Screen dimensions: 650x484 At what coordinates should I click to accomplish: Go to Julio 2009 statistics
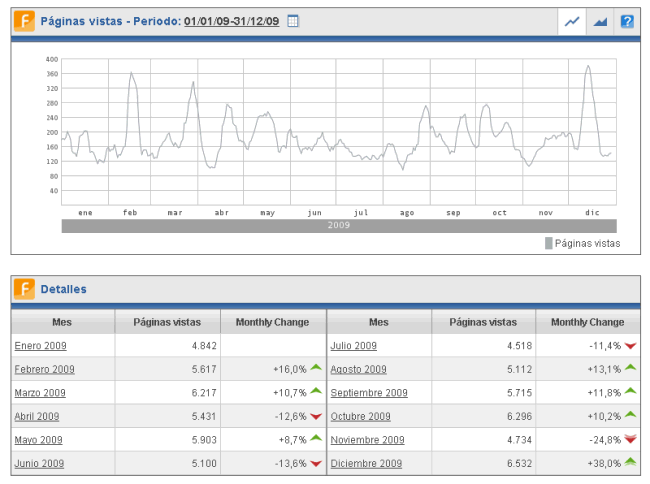(x=353, y=345)
